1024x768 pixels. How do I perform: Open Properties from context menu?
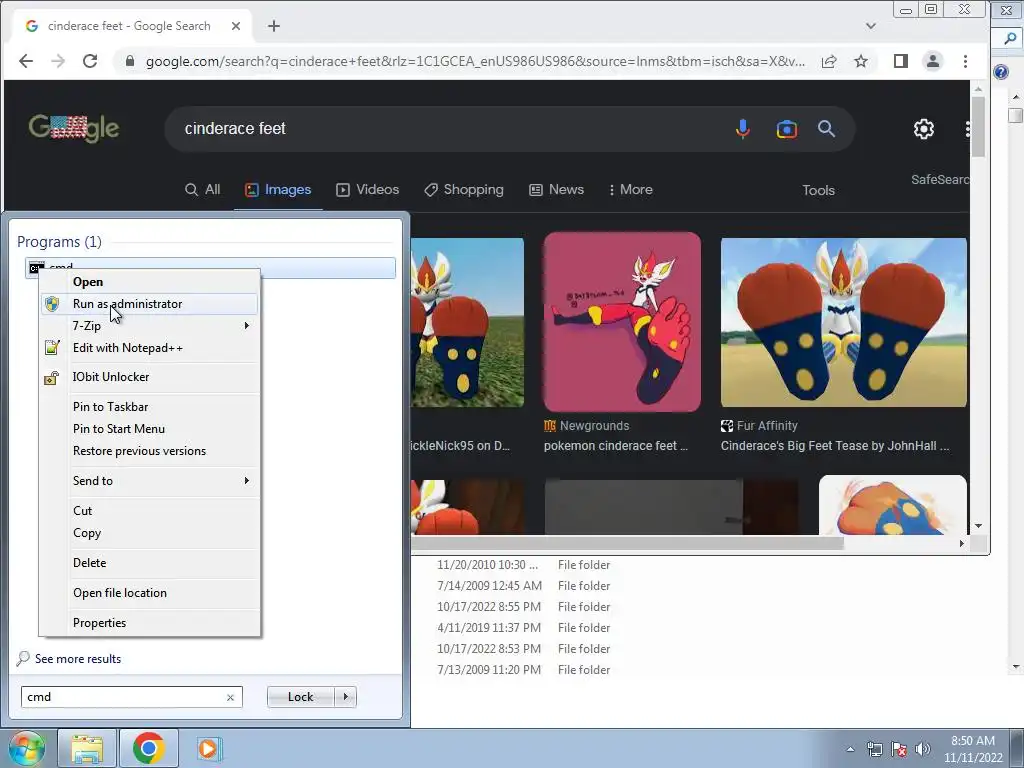pos(150,623)
